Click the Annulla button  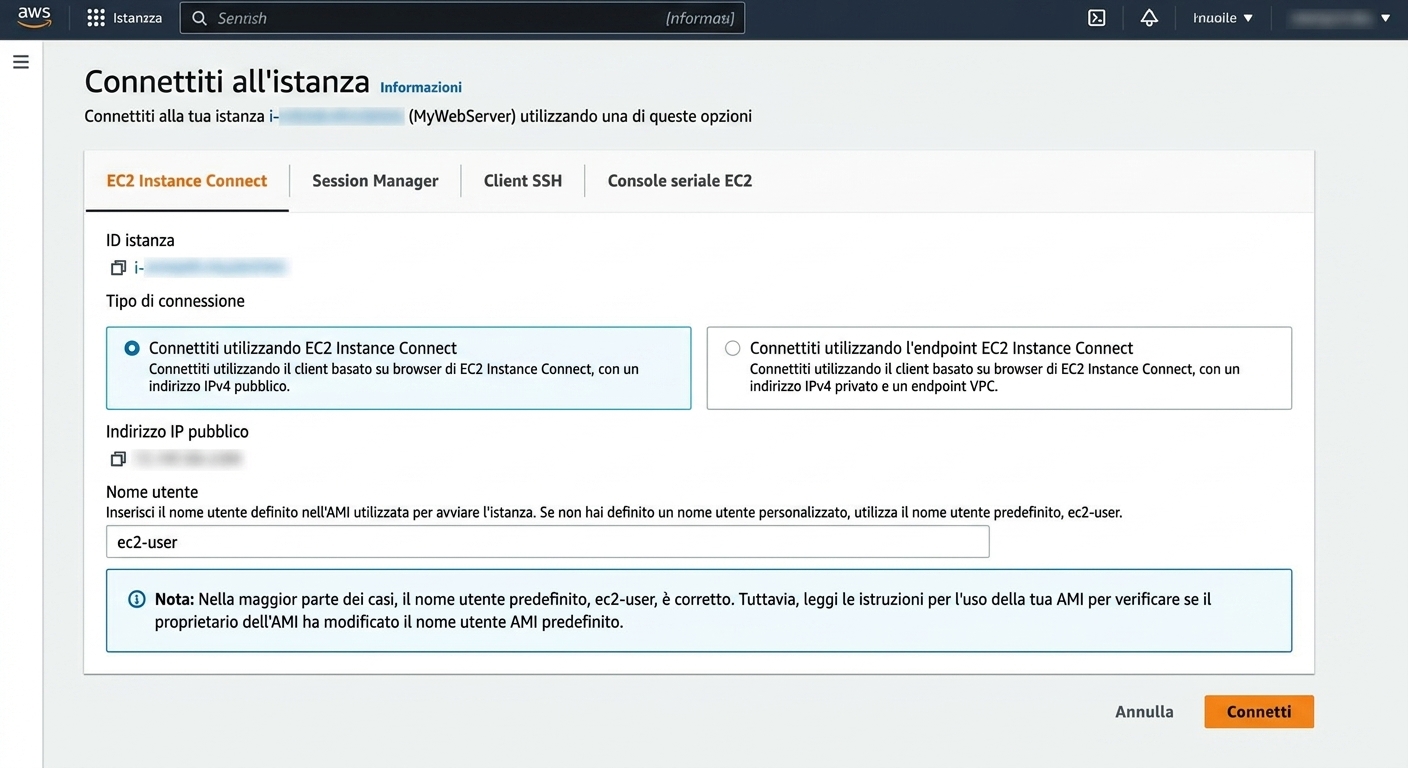1144,712
